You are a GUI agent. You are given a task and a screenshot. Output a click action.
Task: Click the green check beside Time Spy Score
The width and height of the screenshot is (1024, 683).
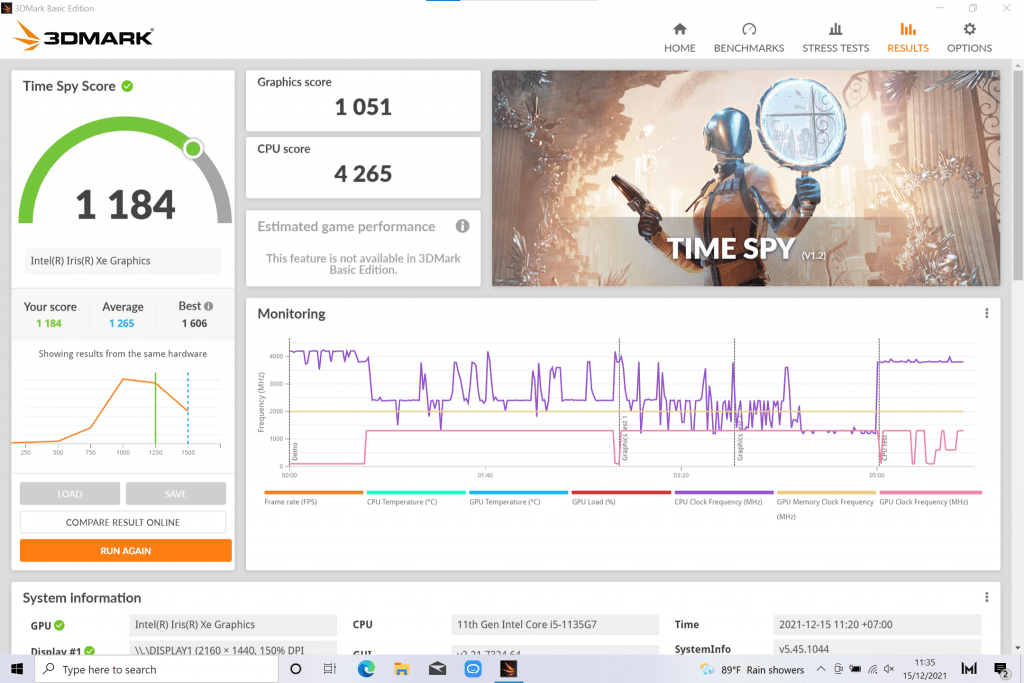pyautogui.click(x=127, y=86)
